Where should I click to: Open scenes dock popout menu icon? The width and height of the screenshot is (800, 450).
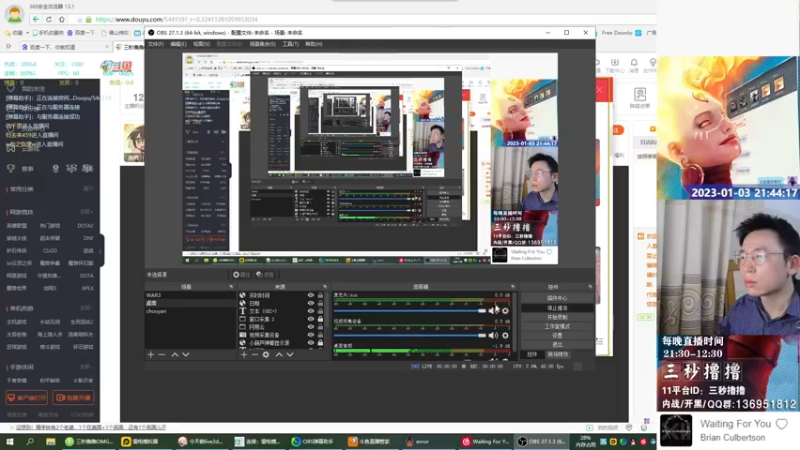pyautogui.click(x=231, y=287)
